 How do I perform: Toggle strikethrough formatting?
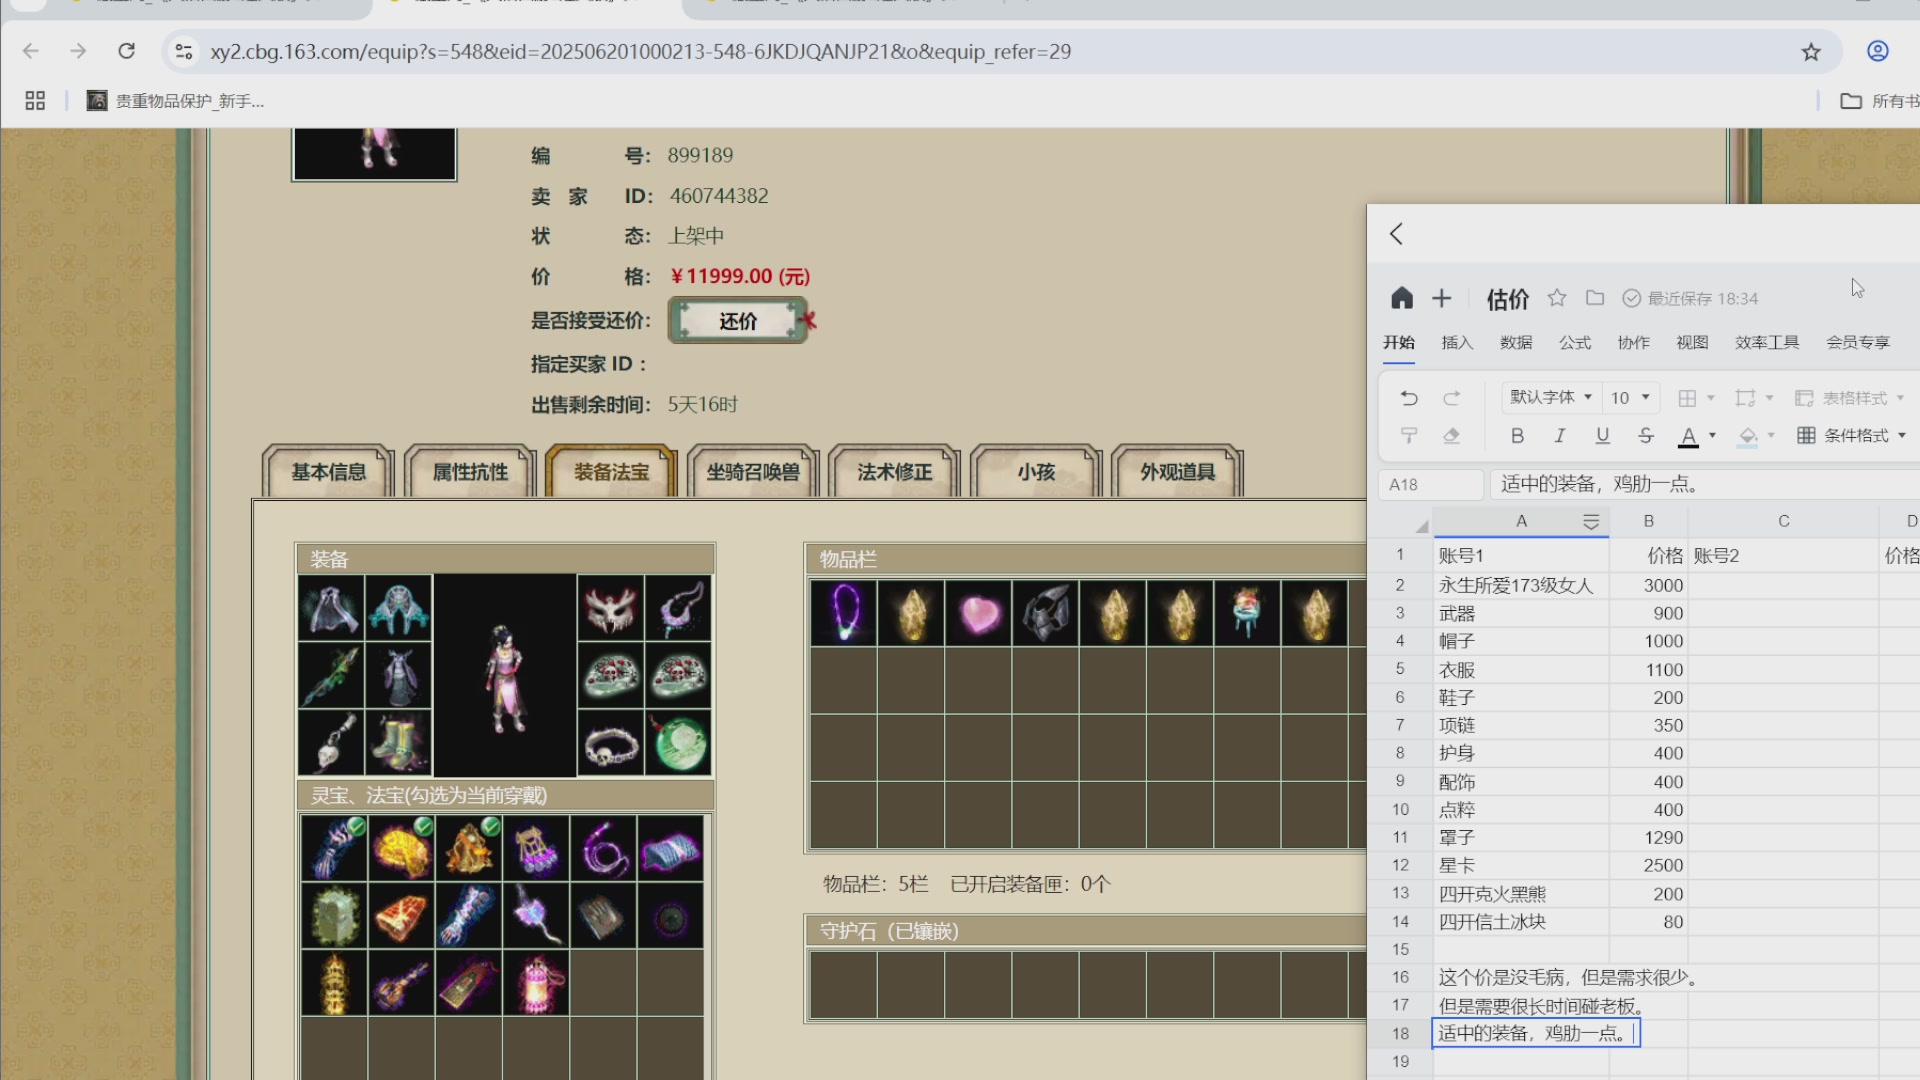pyautogui.click(x=1646, y=435)
